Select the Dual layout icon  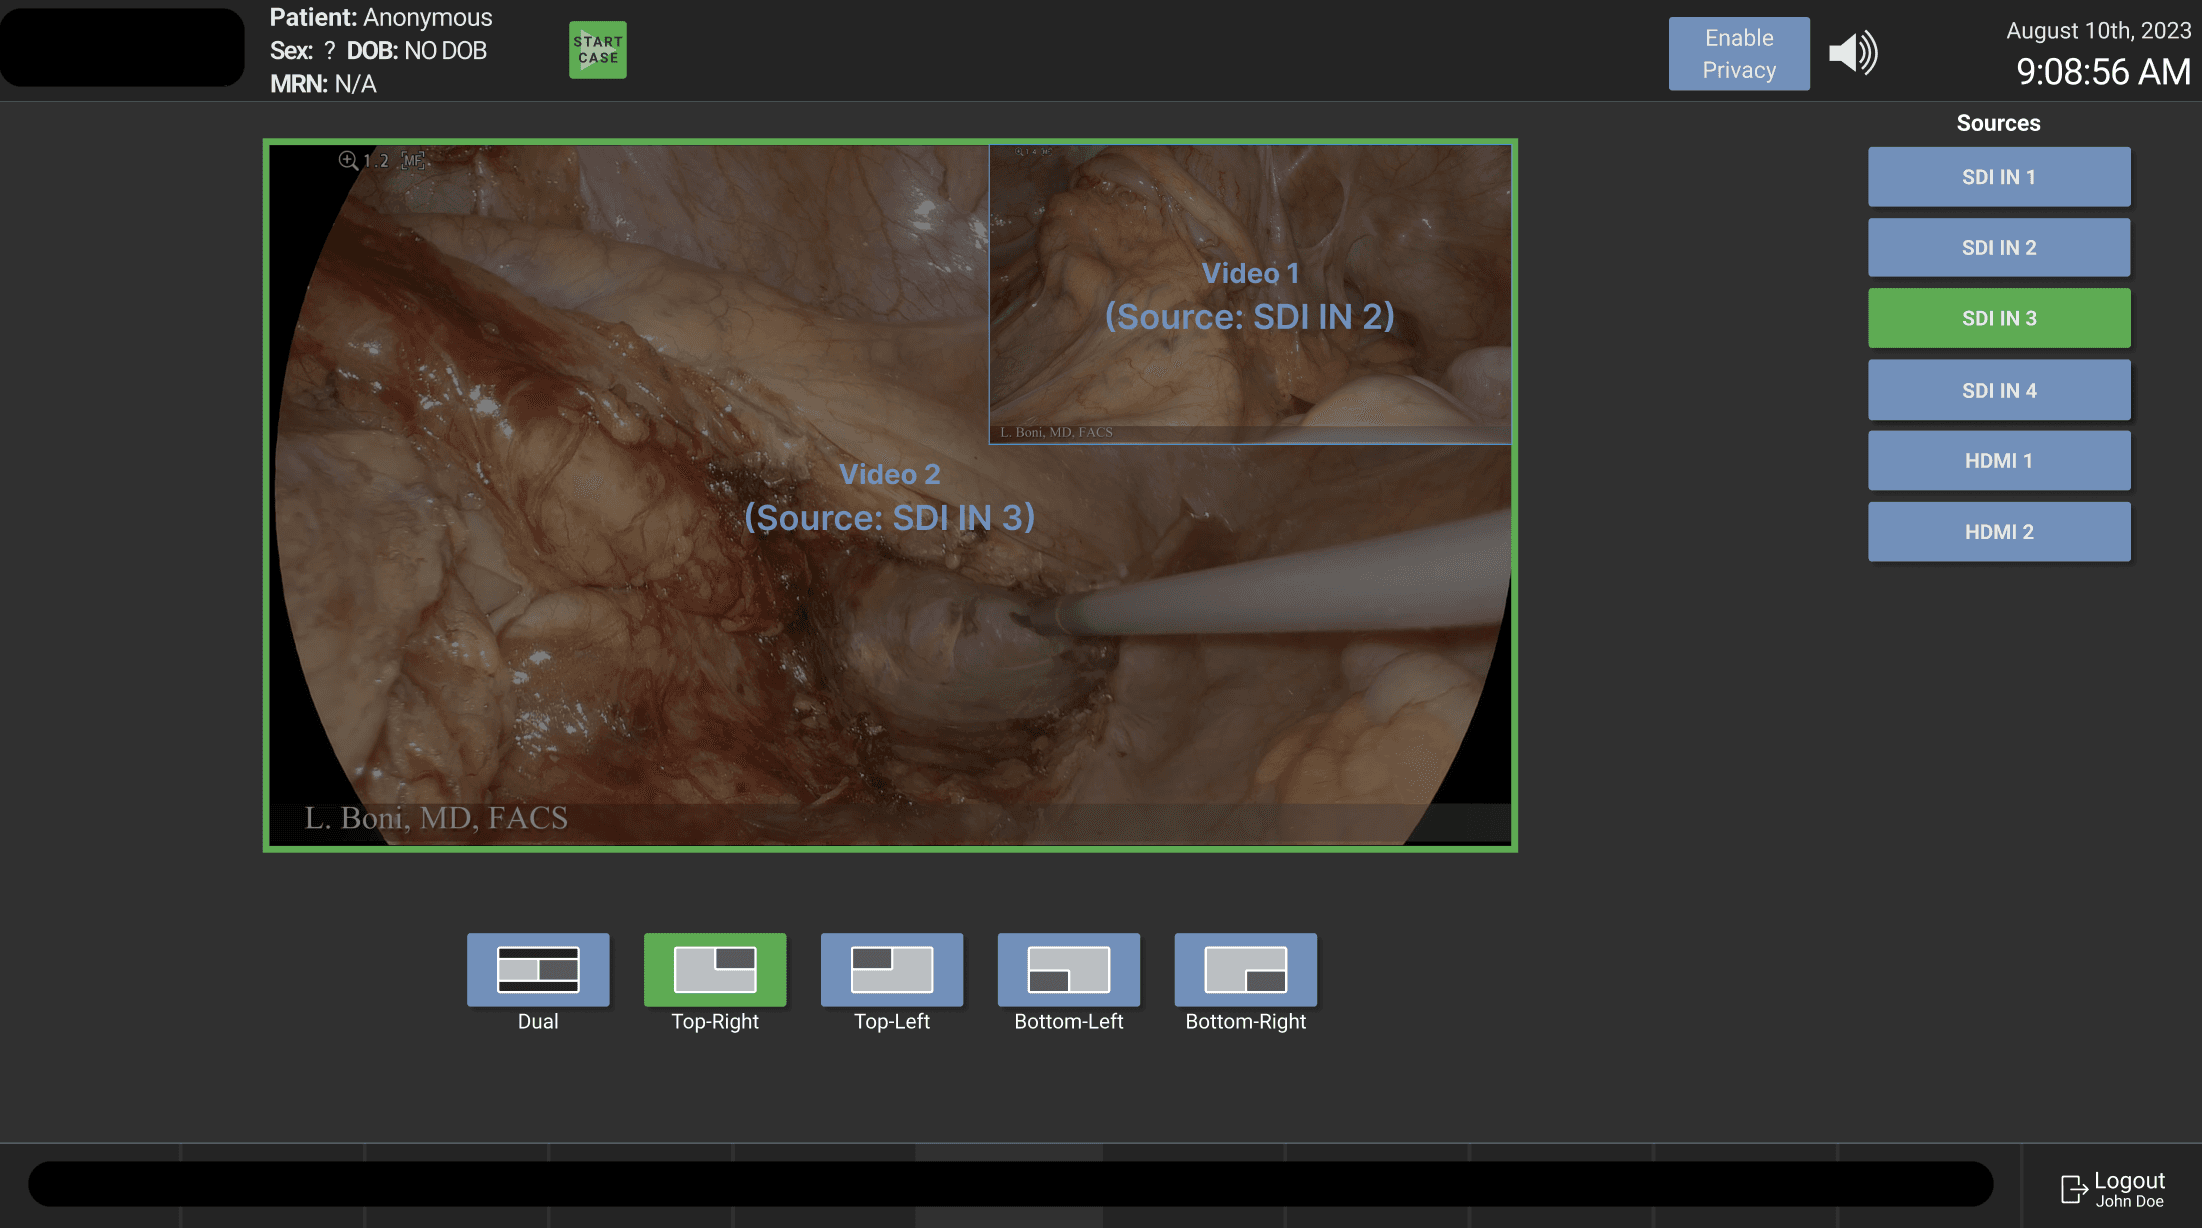coord(538,969)
